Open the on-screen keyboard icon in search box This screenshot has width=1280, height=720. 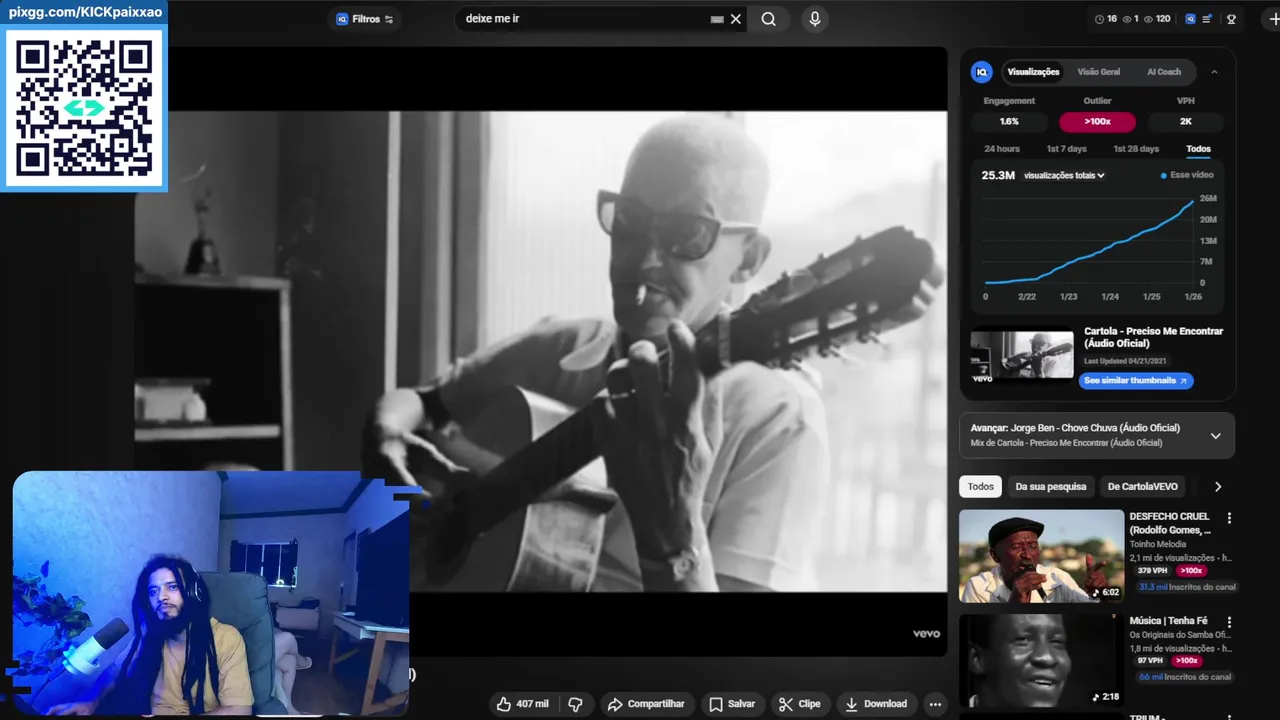tap(717, 19)
